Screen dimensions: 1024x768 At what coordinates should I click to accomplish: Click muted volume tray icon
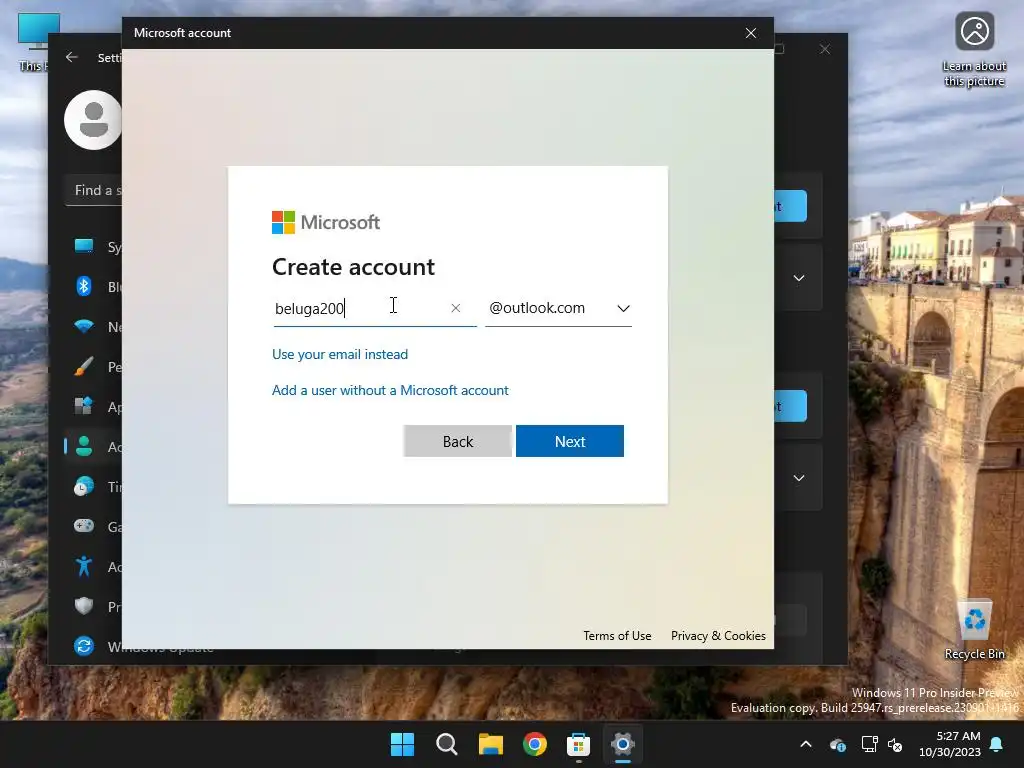click(x=895, y=744)
